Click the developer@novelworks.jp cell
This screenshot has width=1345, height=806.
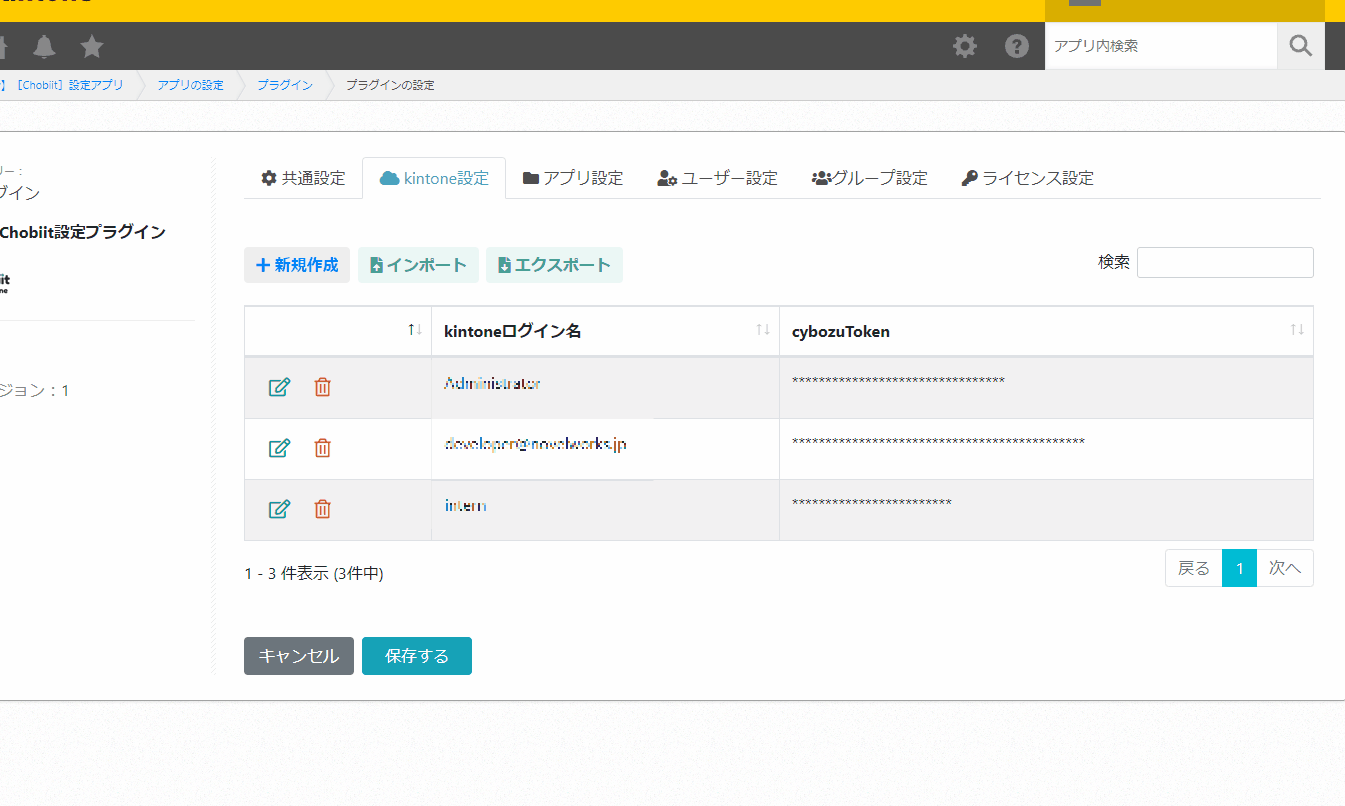pyautogui.click(x=605, y=448)
